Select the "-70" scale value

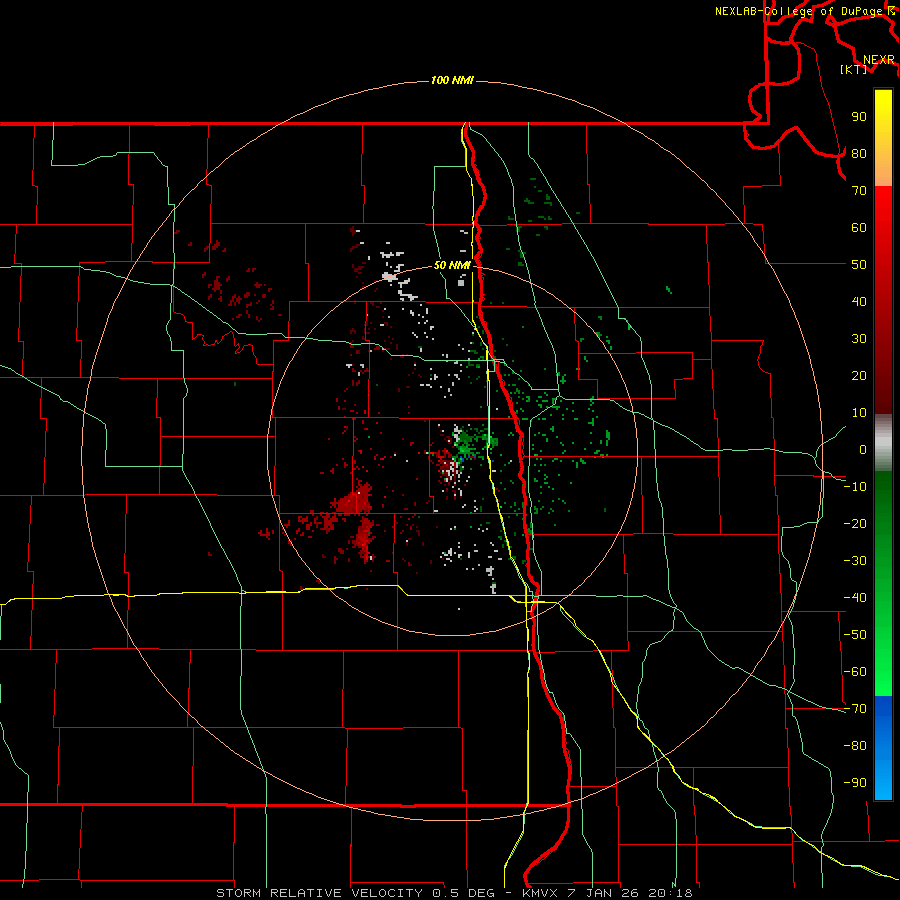tap(855, 709)
